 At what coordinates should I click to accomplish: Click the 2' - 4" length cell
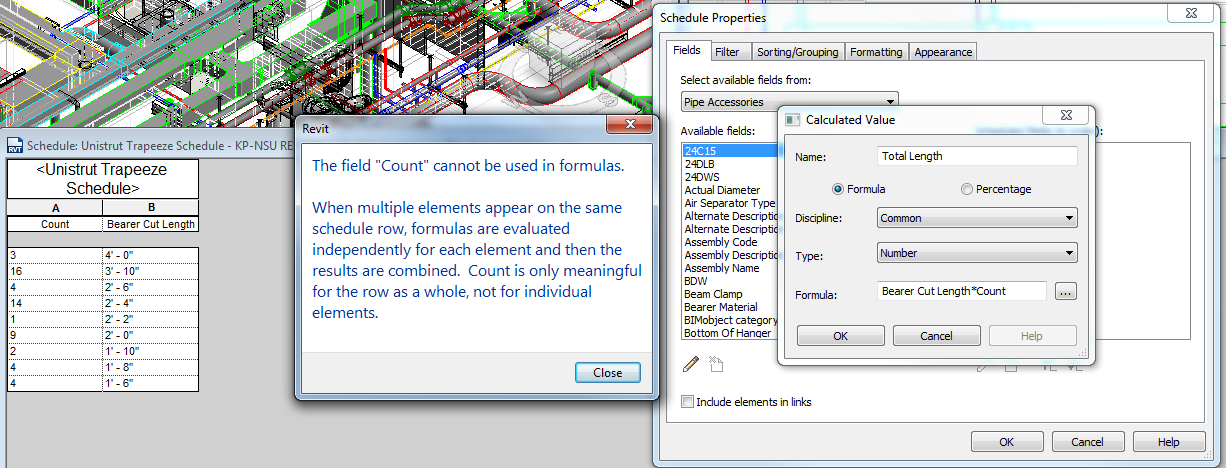150,303
